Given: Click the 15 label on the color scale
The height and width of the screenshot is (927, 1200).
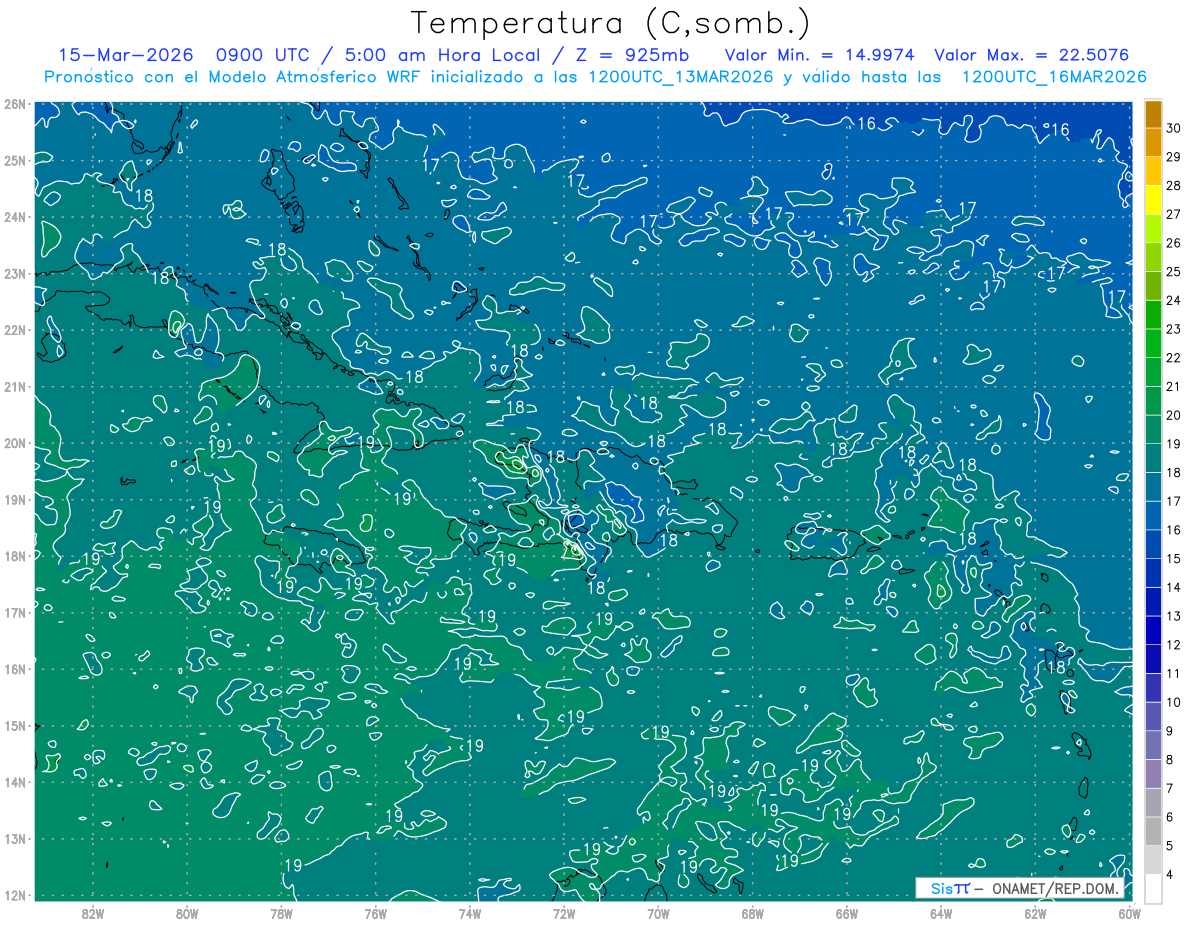Looking at the screenshot, I should pos(1174,559).
